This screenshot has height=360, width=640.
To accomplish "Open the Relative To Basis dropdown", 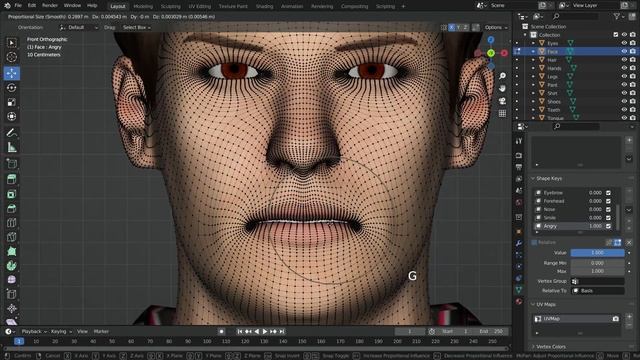I will (x=598, y=291).
